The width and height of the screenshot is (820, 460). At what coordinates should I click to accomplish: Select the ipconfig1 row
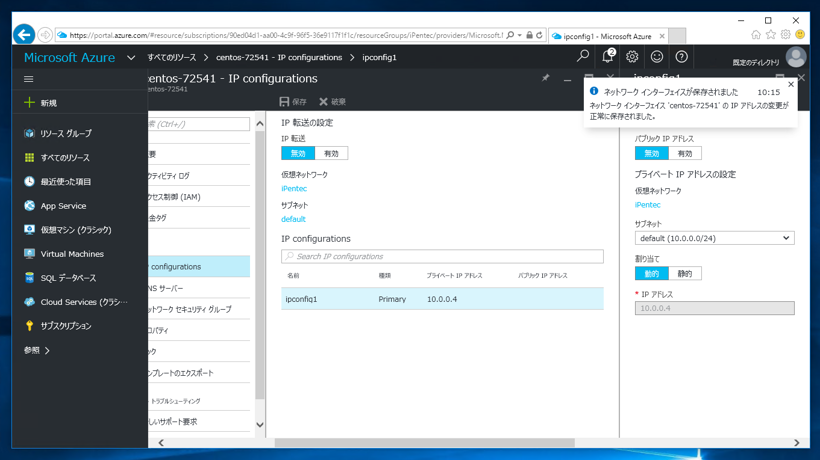tap(442, 299)
